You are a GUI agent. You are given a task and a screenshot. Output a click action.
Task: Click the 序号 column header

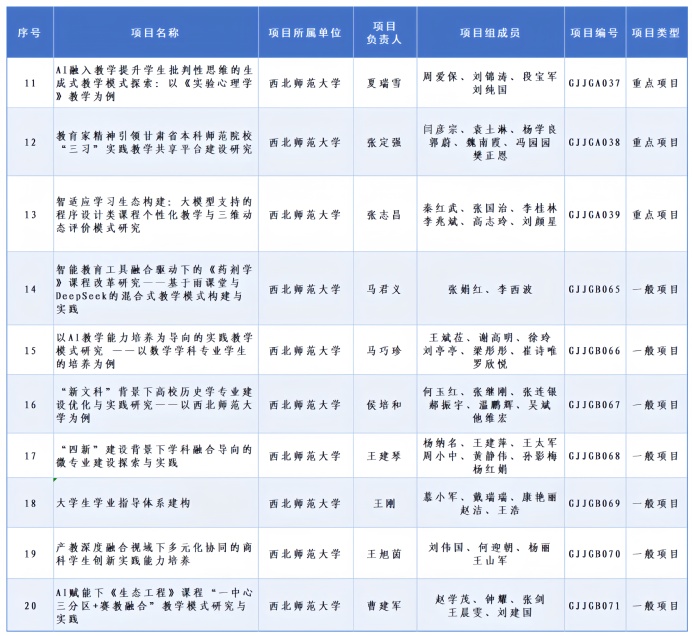29,33
